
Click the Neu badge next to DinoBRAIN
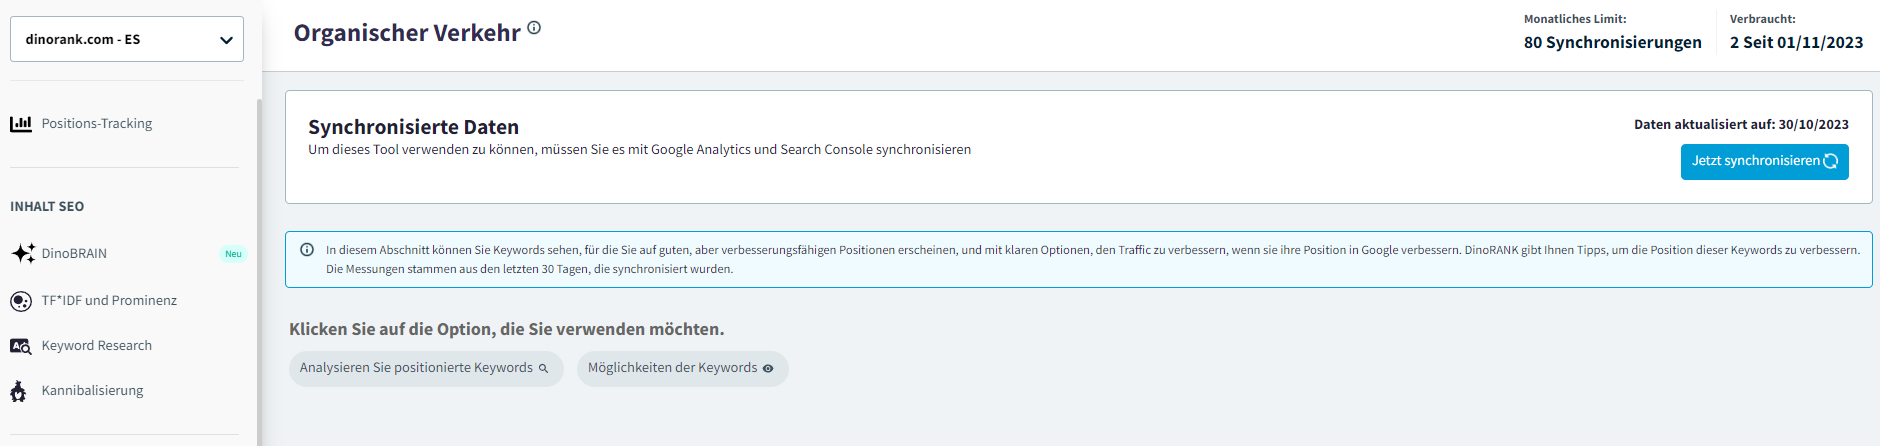pyautogui.click(x=233, y=254)
